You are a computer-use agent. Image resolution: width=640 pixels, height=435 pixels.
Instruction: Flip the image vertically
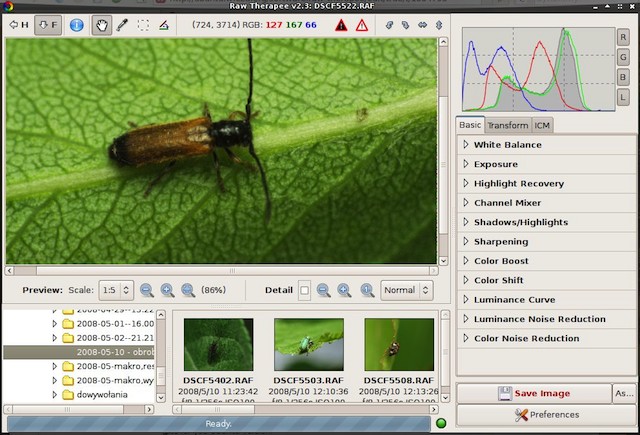[x=439, y=25]
